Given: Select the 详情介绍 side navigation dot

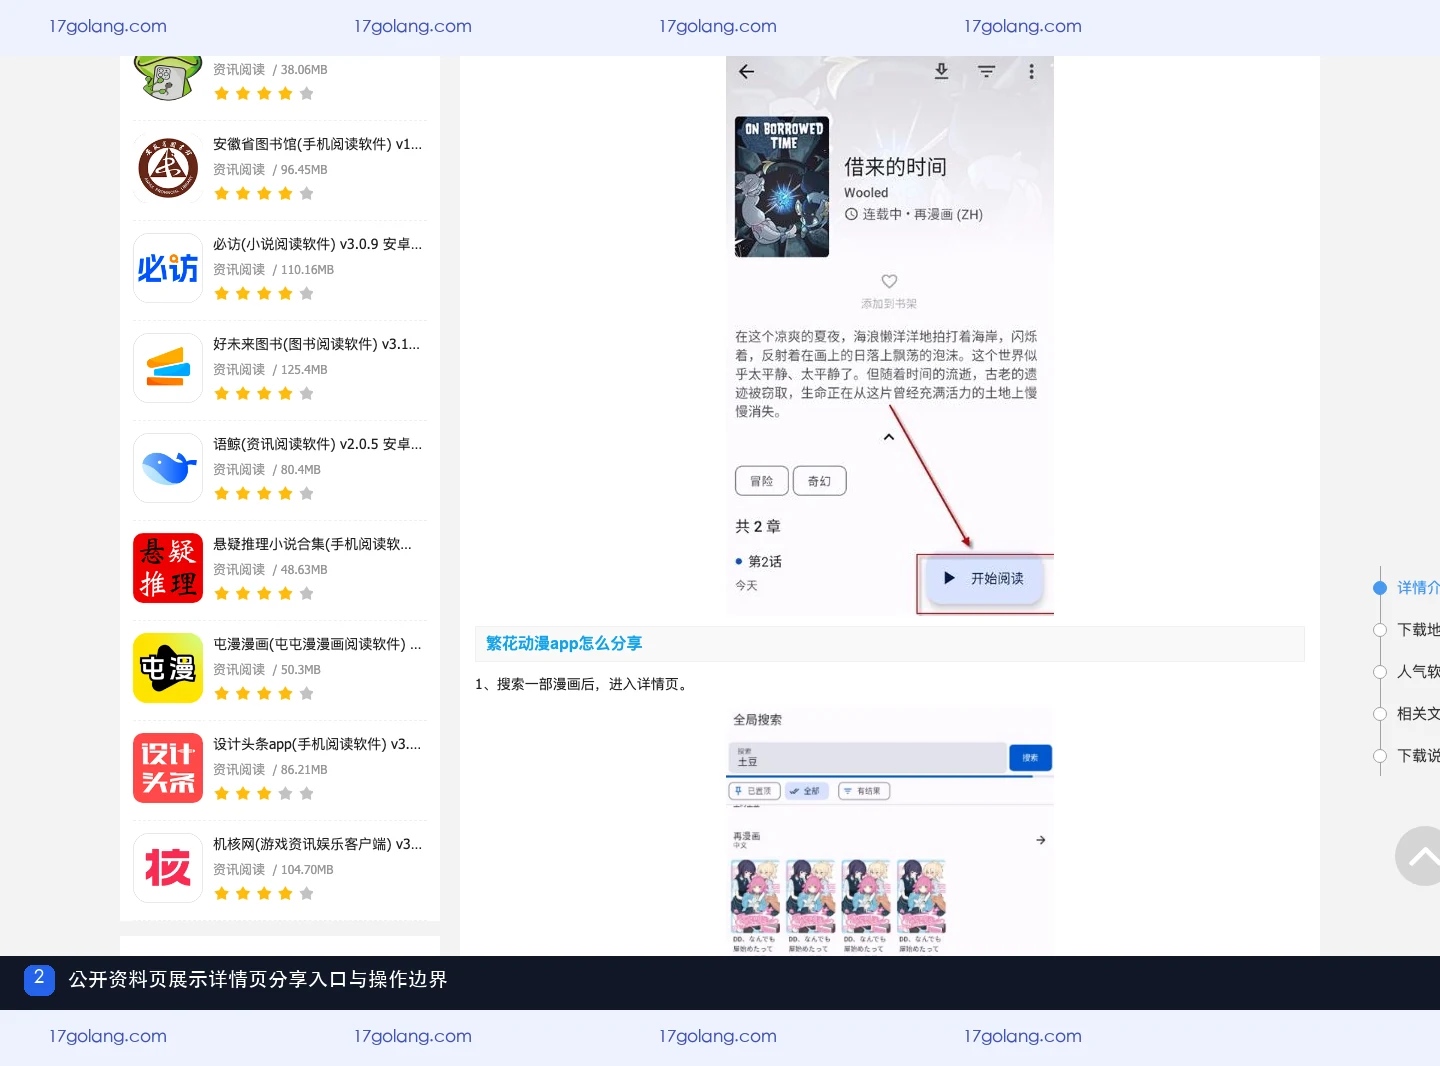Looking at the screenshot, I should [x=1380, y=588].
